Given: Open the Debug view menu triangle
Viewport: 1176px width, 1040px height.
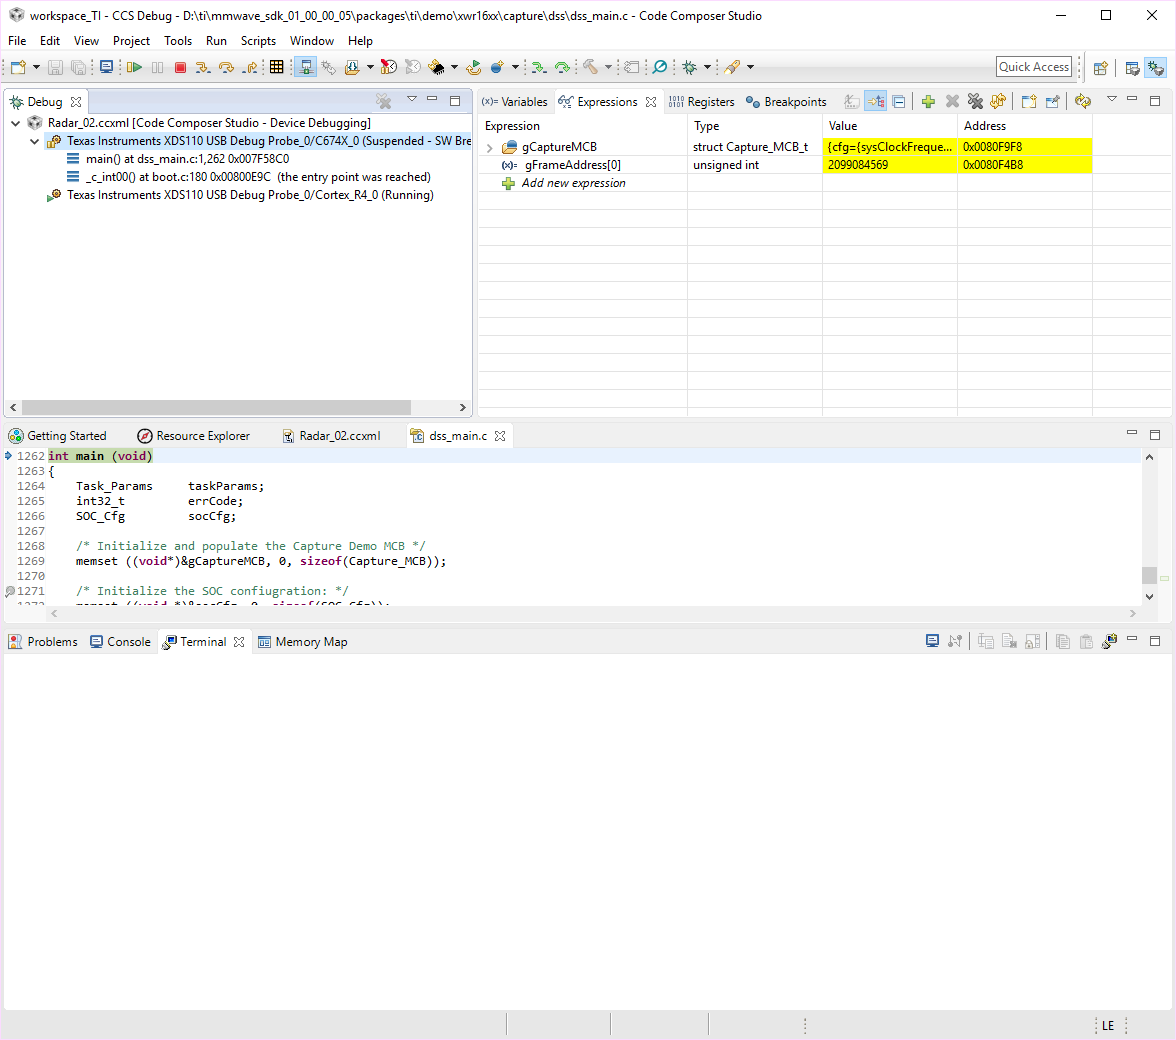Looking at the screenshot, I should click(412, 99).
